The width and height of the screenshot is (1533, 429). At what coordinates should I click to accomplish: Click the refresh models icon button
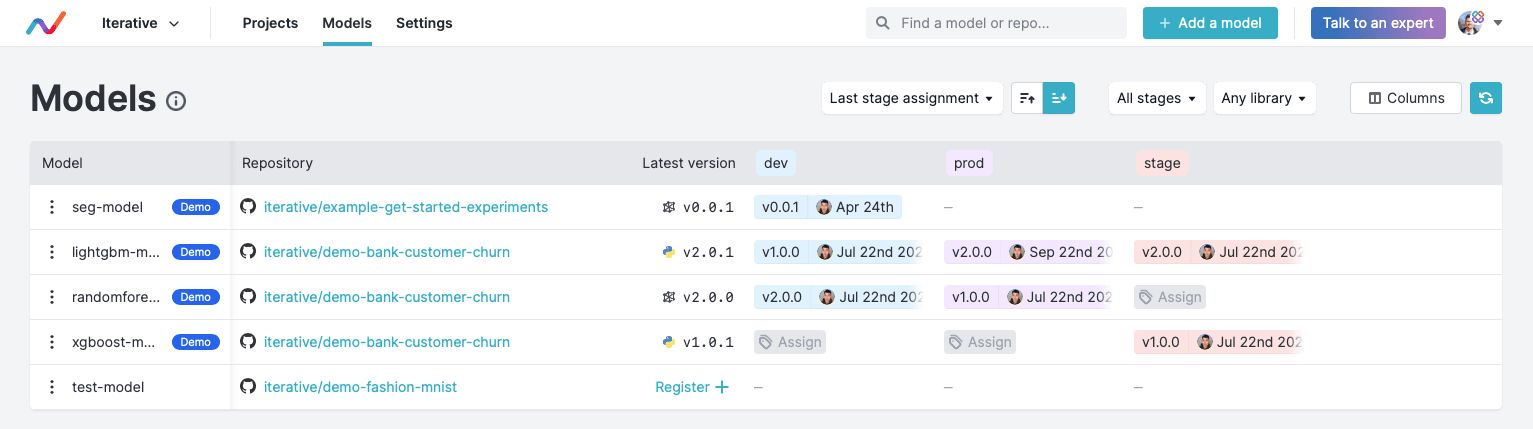(1486, 98)
